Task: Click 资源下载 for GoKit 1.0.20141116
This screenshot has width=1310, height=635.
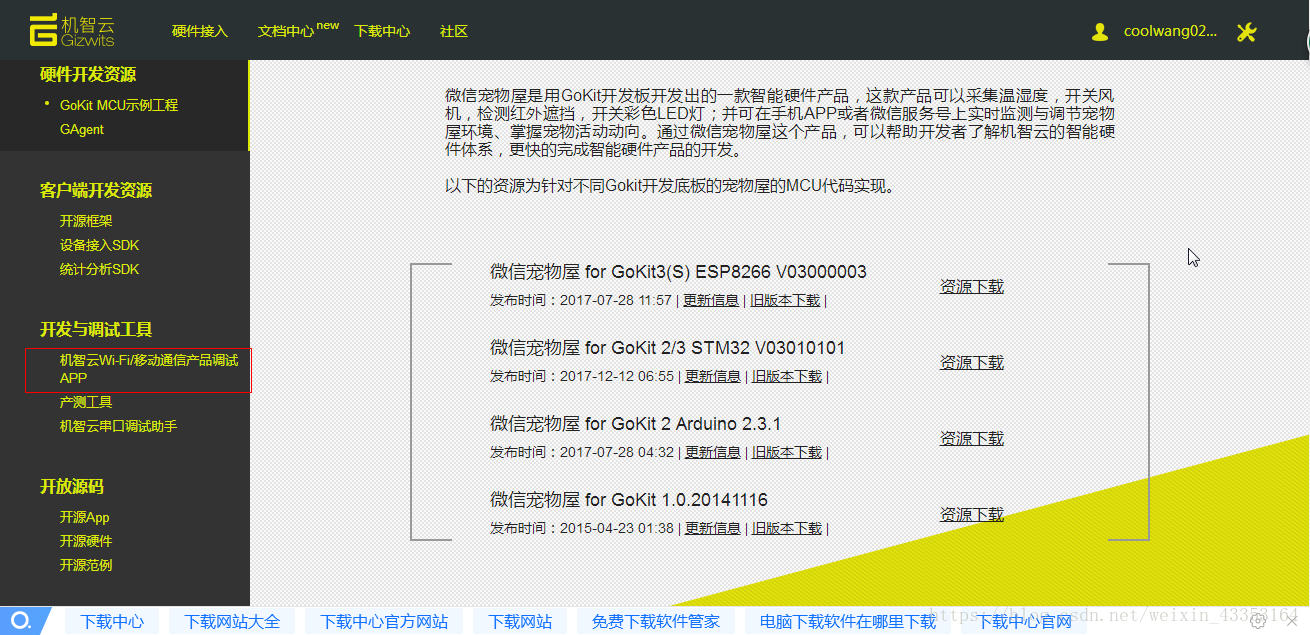Action: (x=971, y=514)
